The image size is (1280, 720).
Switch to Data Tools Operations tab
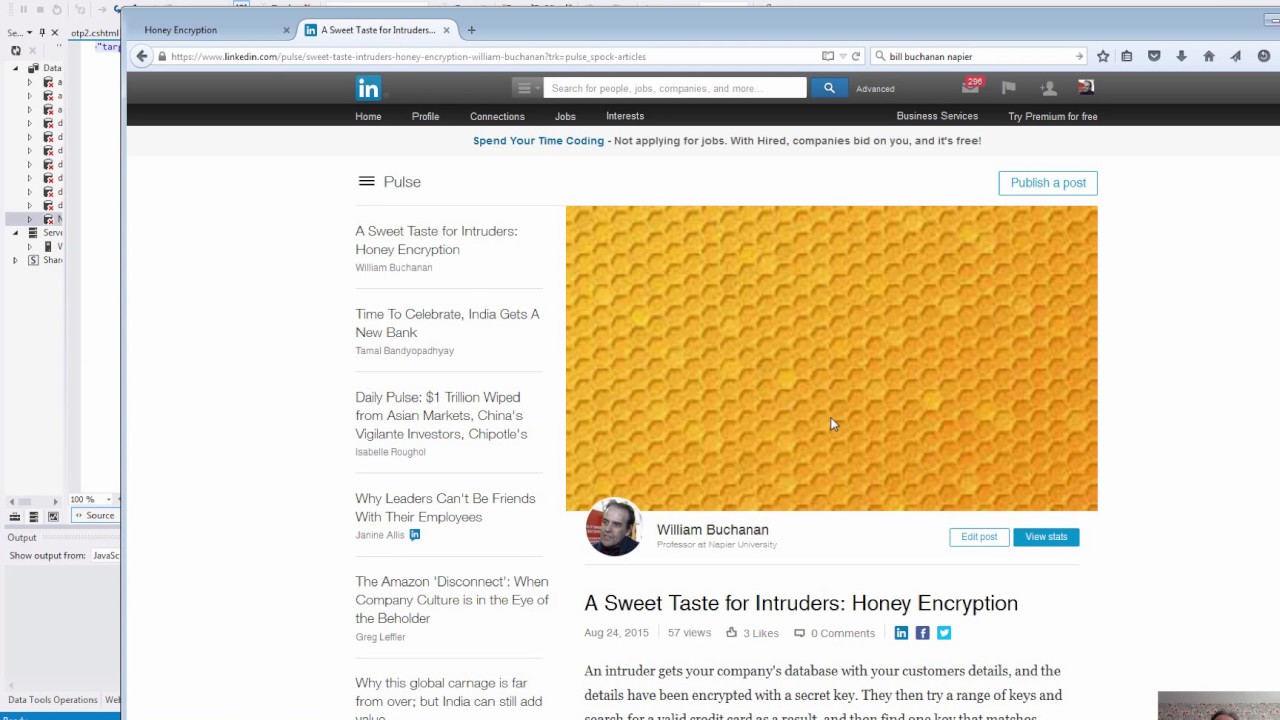tap(53, 700)
